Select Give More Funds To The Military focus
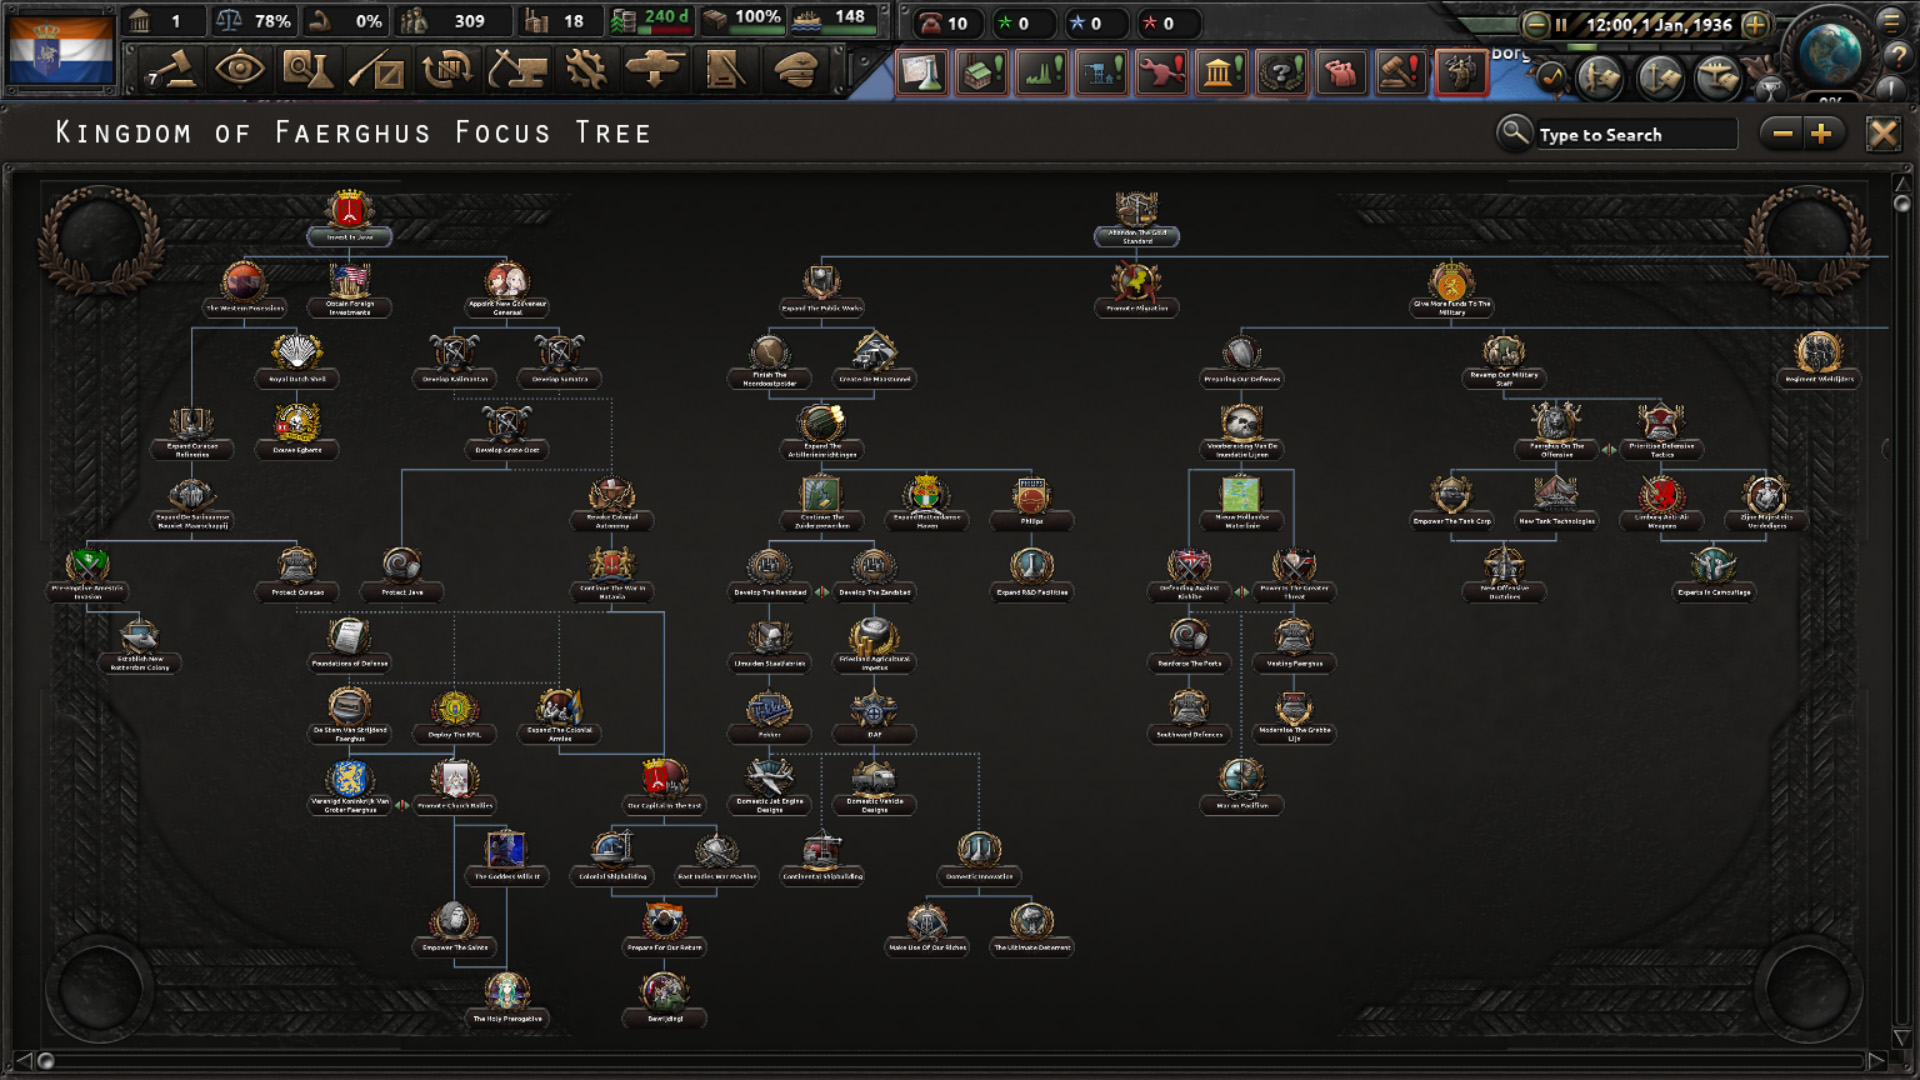Screen dimensions: 1920x1080 pos(1451,290)
